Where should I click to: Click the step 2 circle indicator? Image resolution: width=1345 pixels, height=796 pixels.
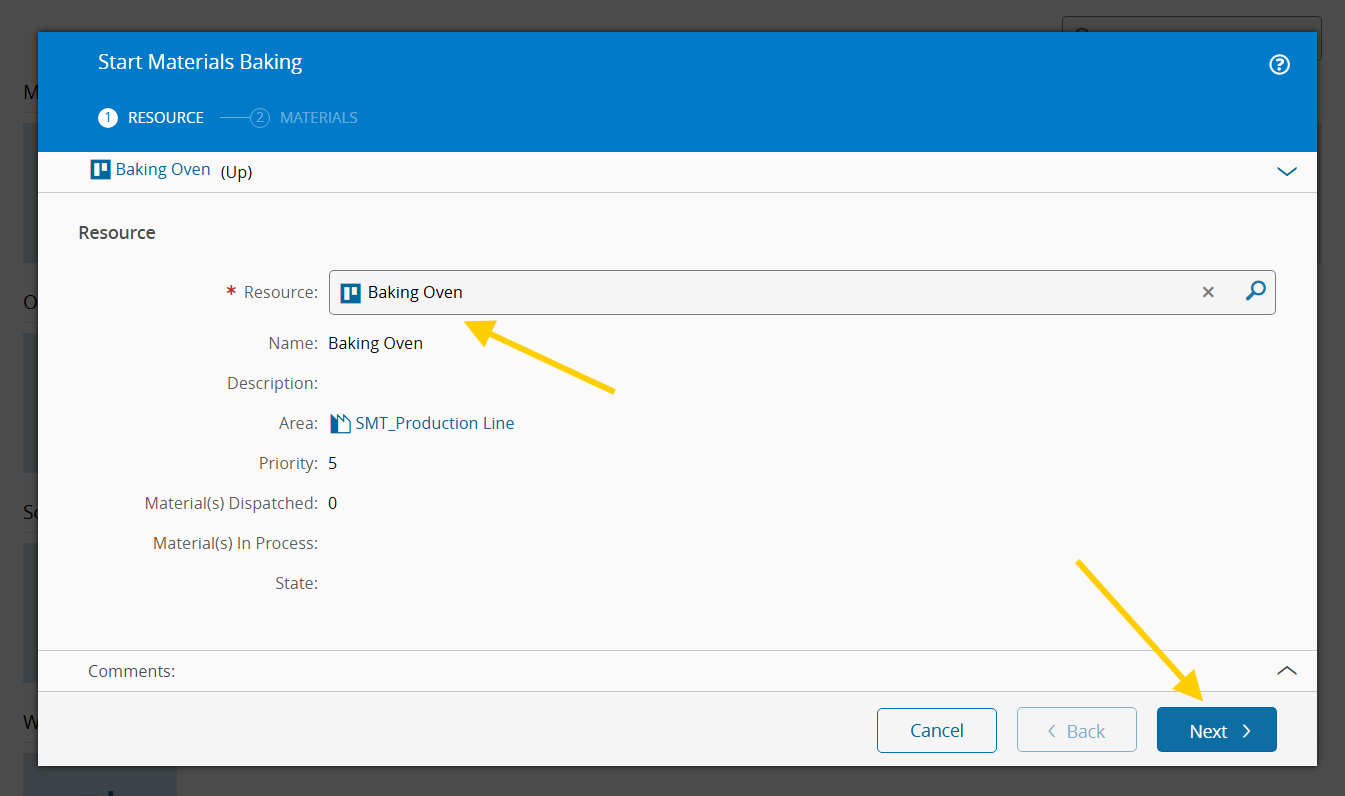click(260, 118)
